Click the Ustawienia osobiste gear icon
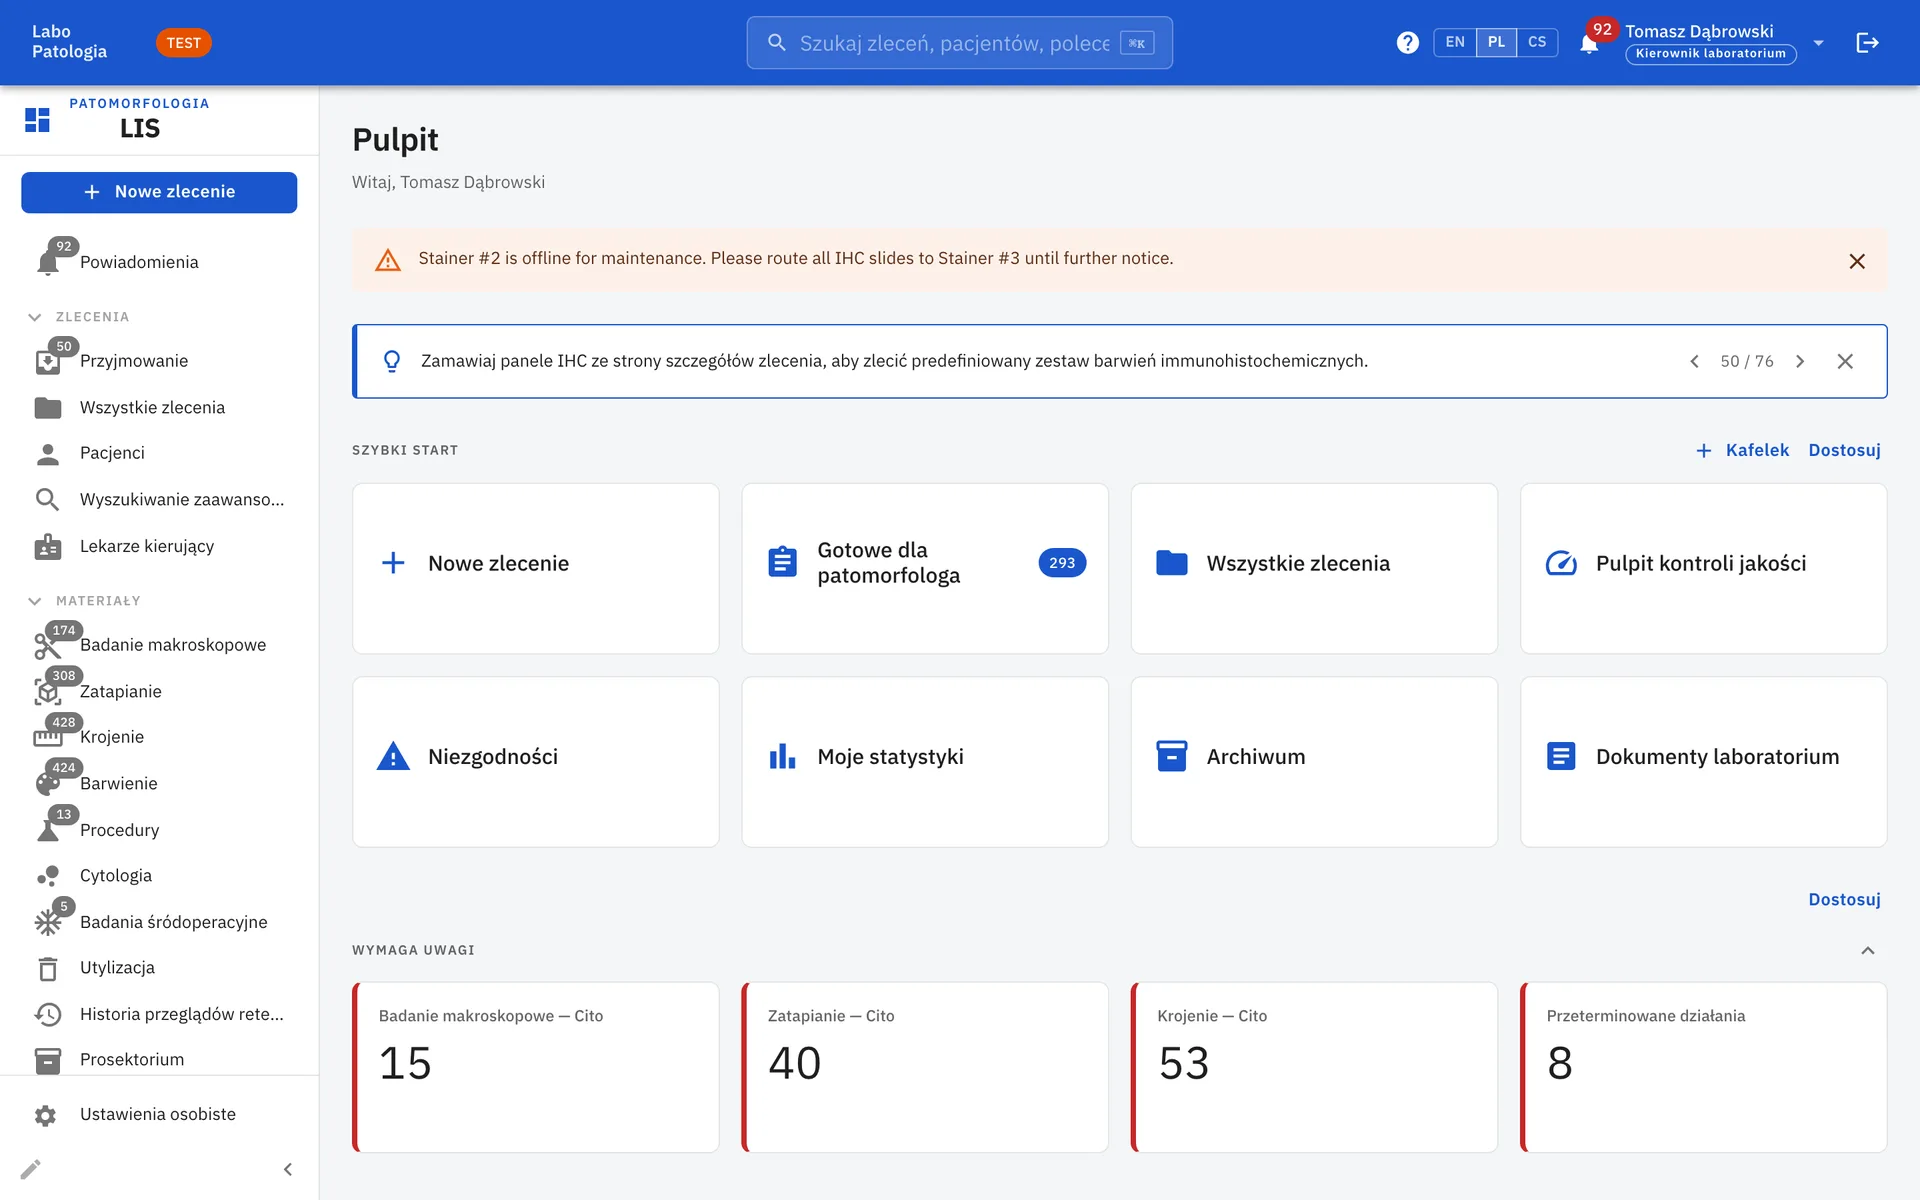This screenshot has width=1920, height=1200. [x=45, y=1115]
